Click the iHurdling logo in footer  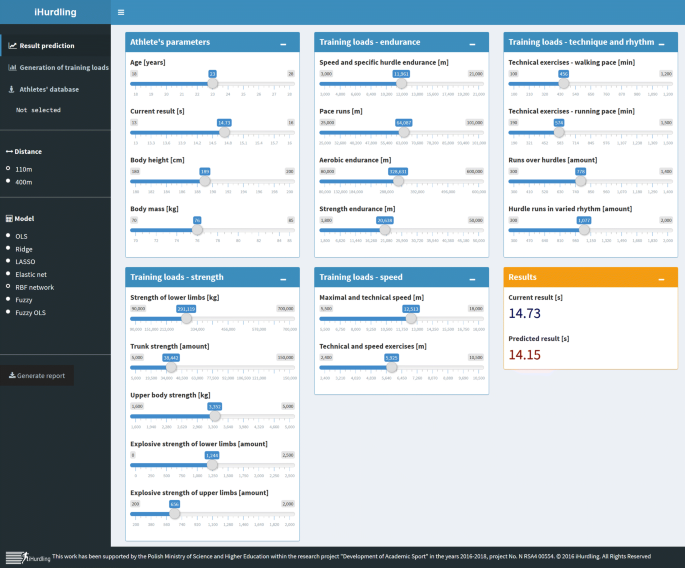click(x=28, y=557)
